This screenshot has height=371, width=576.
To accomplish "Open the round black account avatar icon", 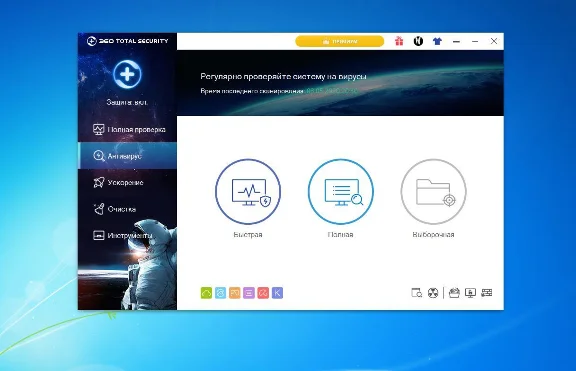I will coord(418,41).
